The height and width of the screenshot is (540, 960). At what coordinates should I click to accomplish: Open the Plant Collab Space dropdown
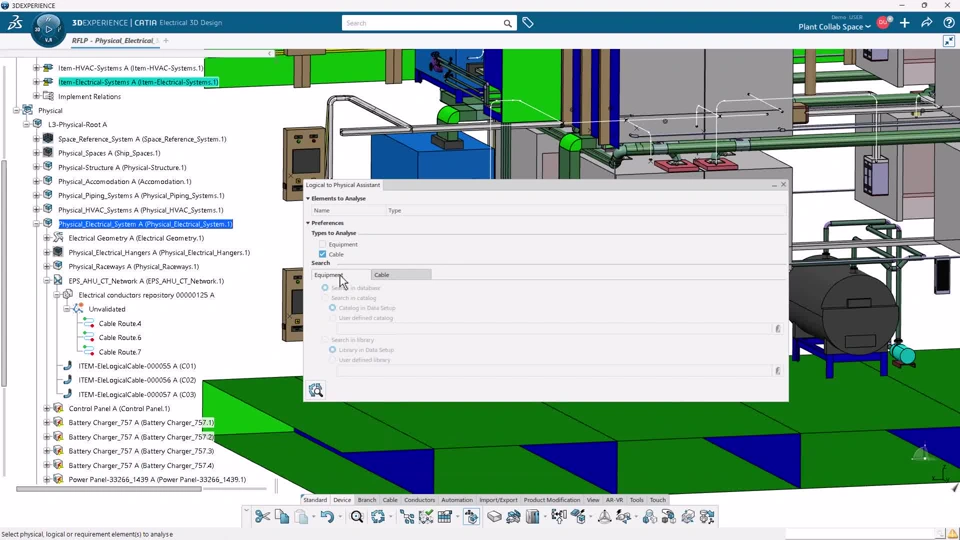834,27
